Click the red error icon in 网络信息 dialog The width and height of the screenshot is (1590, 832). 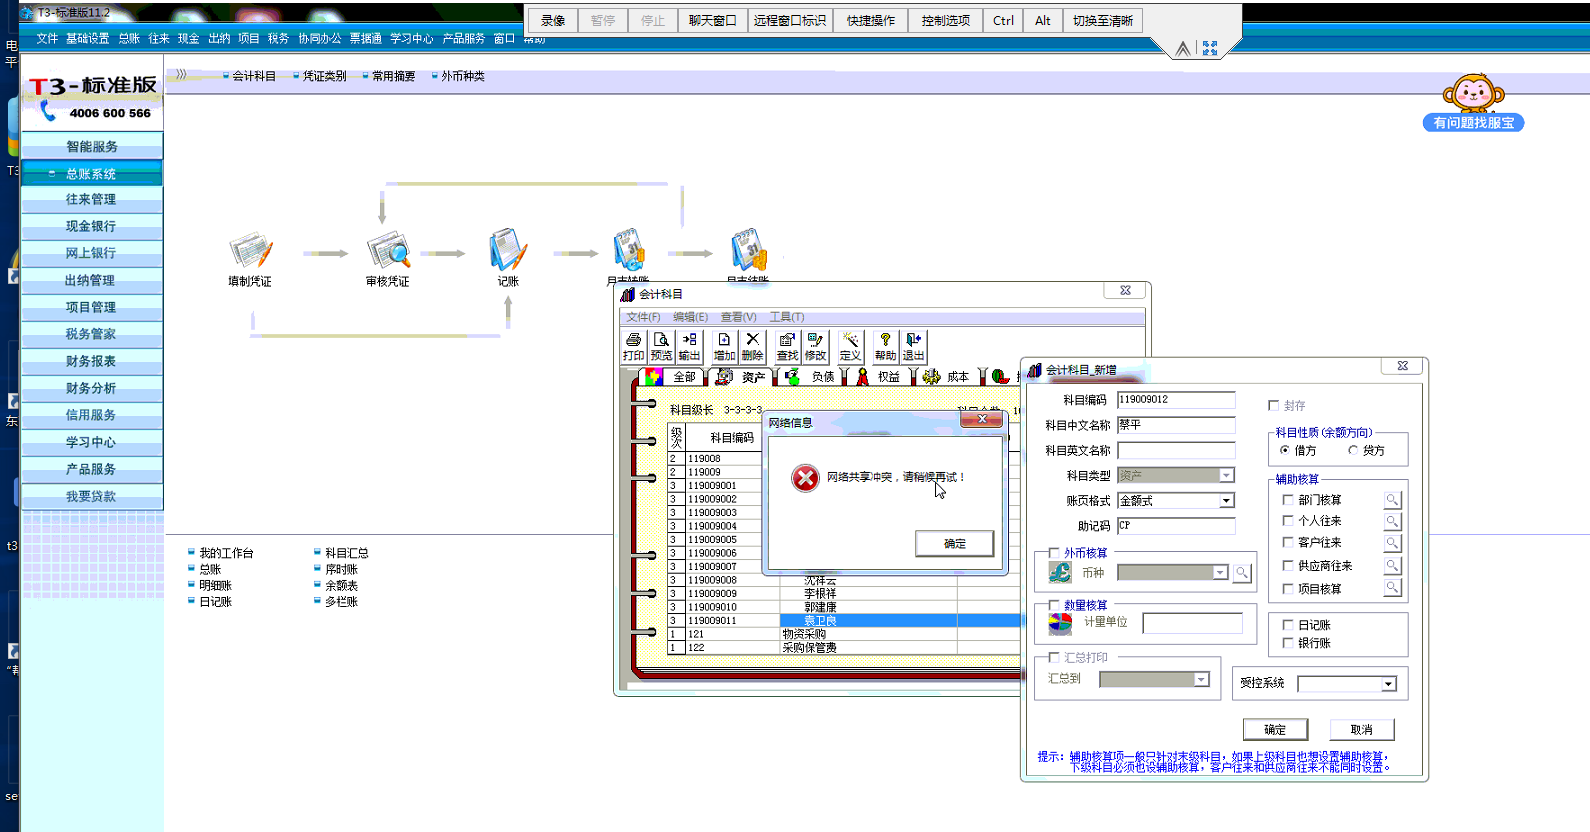pyautogui.click(x=805, y=478)
